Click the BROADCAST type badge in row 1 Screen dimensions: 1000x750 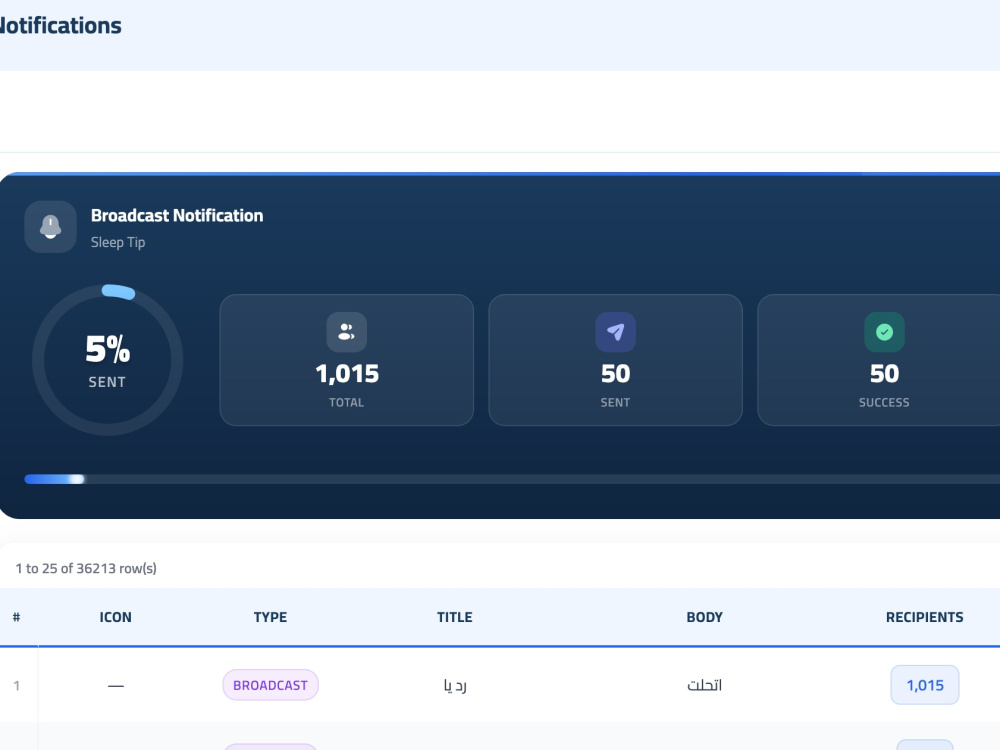point(270,685)
